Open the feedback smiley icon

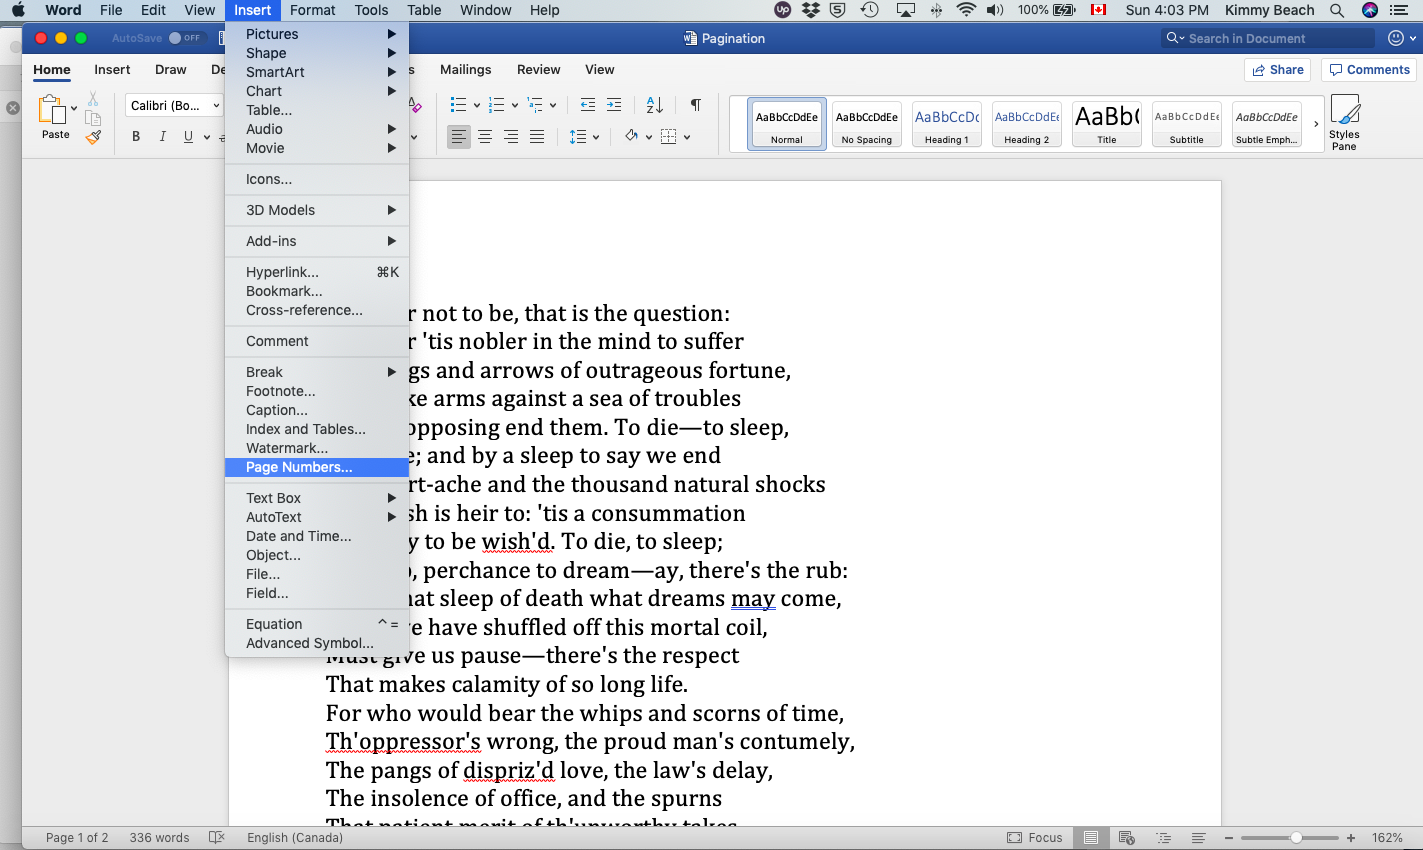click(x=1396, y=38)
